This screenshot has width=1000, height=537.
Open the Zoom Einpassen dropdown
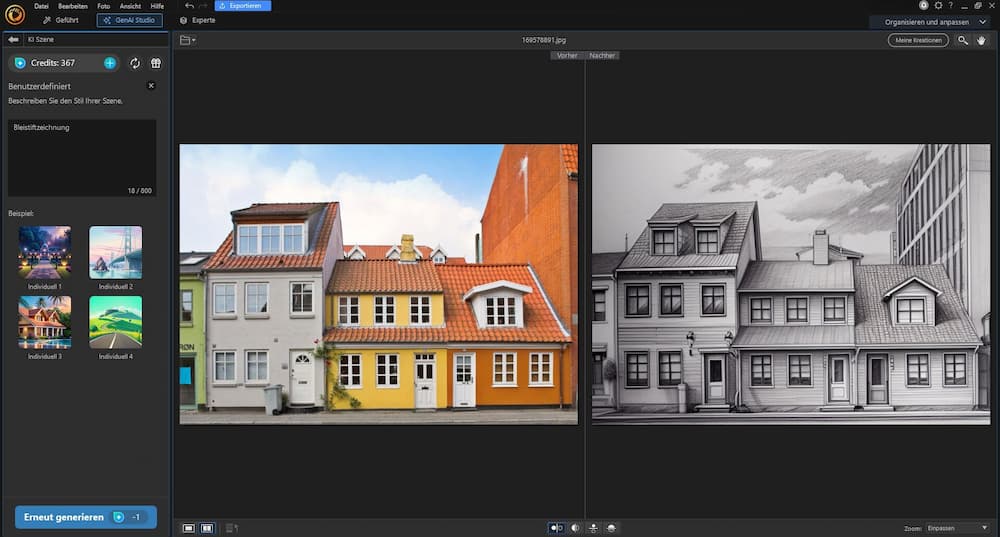tap(957, 528)
